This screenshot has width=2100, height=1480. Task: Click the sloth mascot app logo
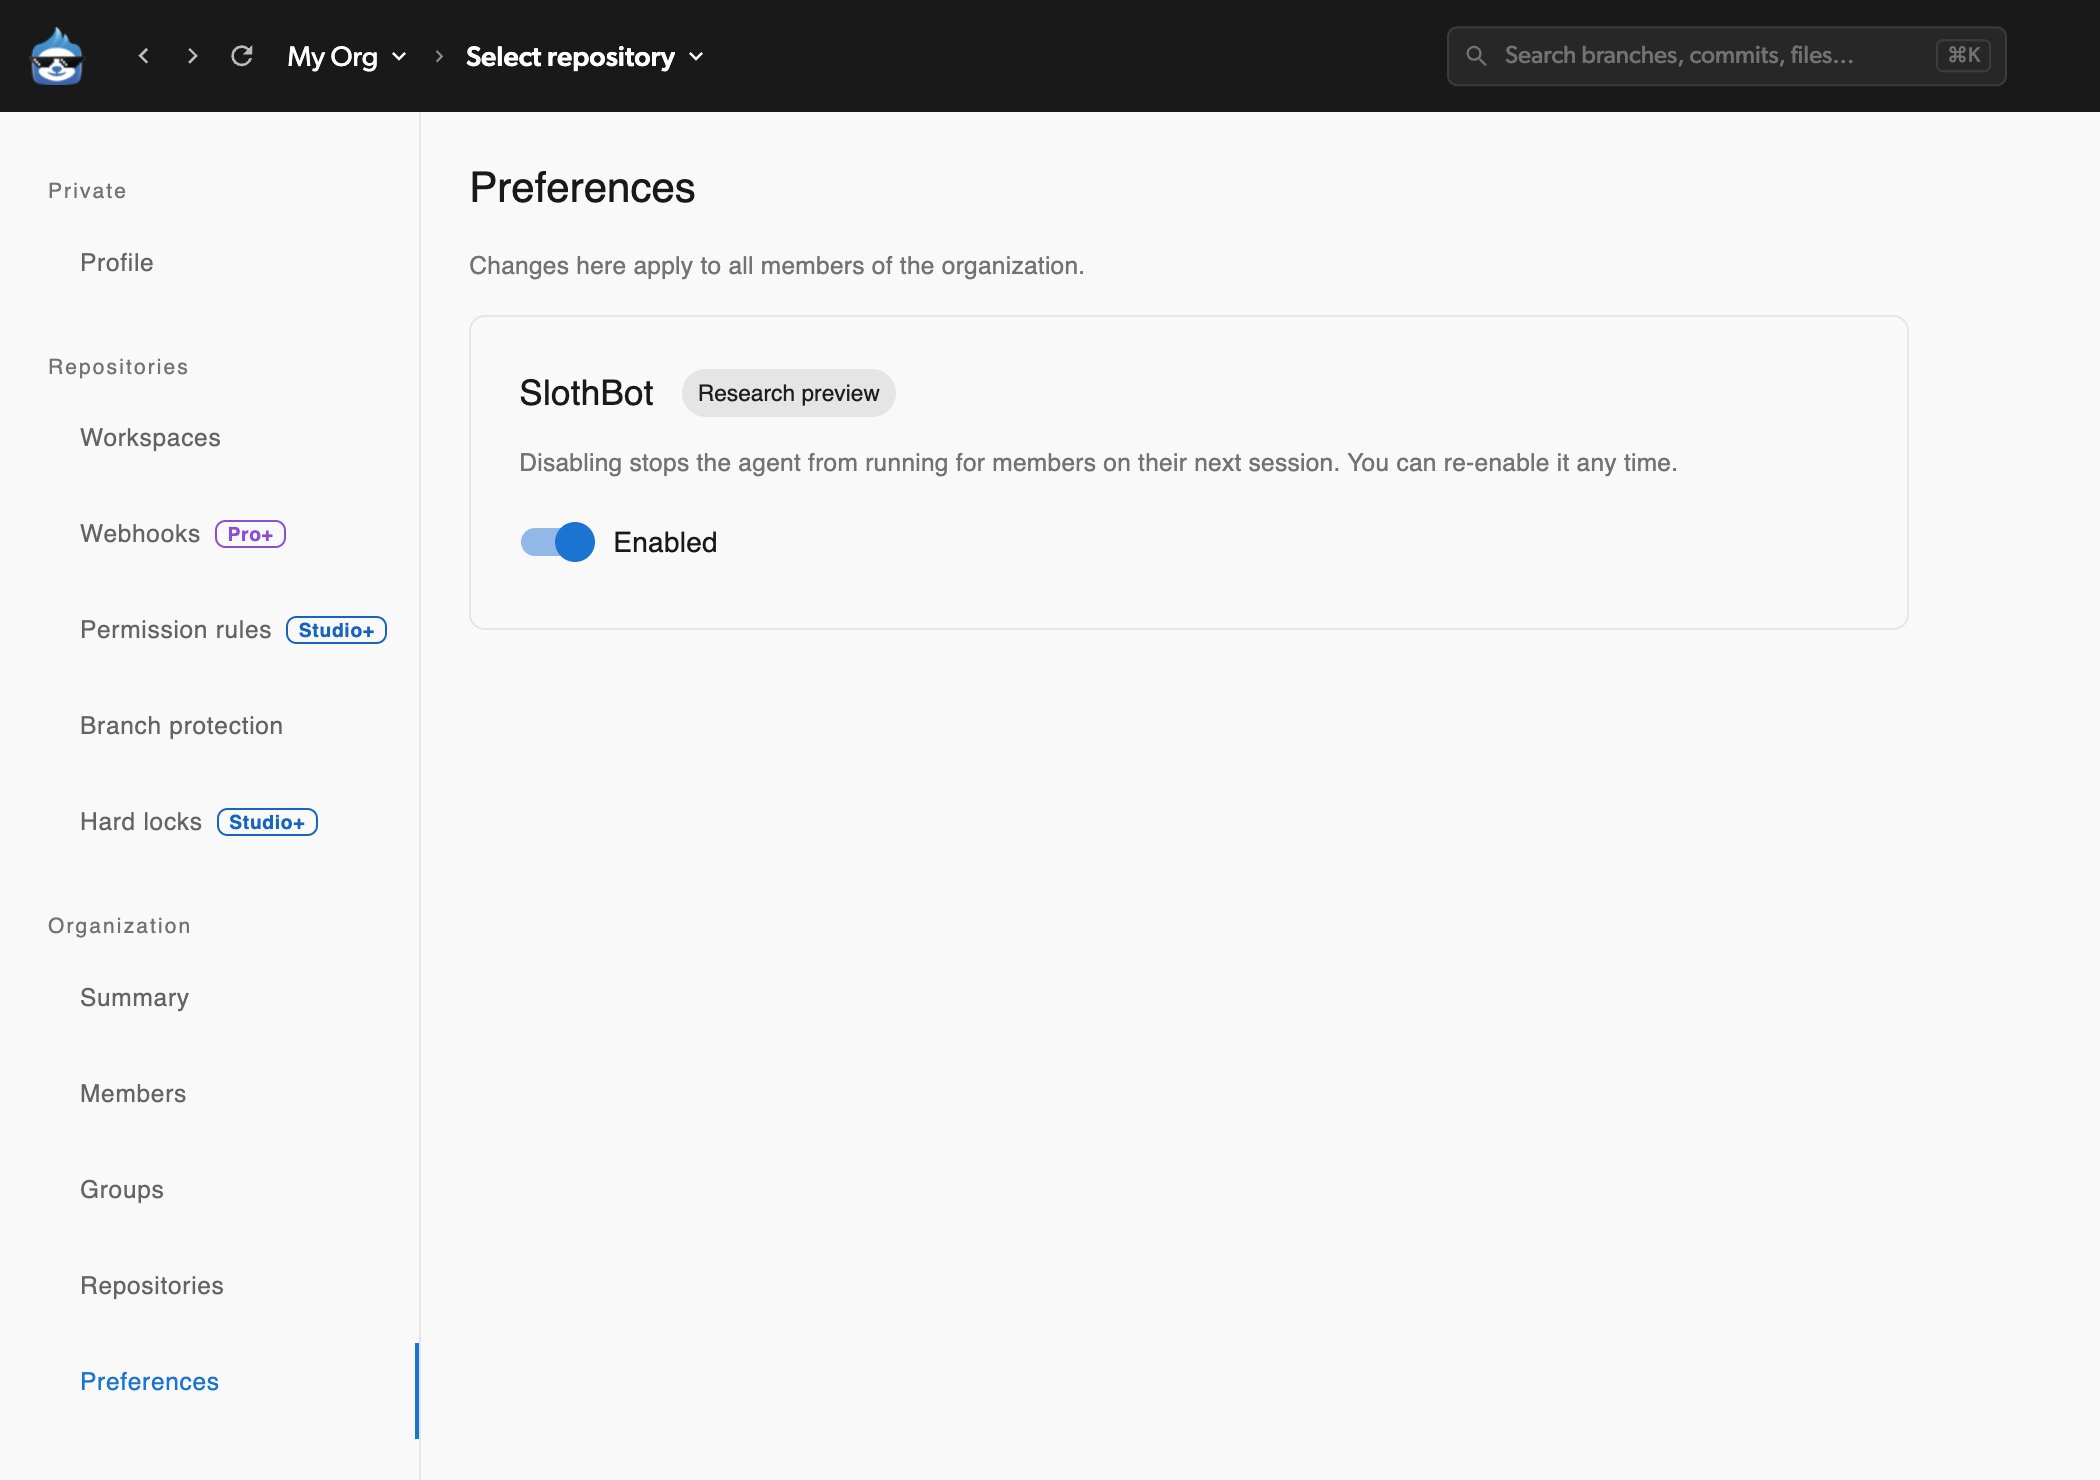[x=57, y=56]
